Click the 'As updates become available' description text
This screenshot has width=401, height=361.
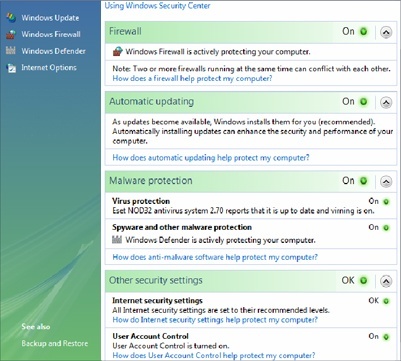[253, 131]
